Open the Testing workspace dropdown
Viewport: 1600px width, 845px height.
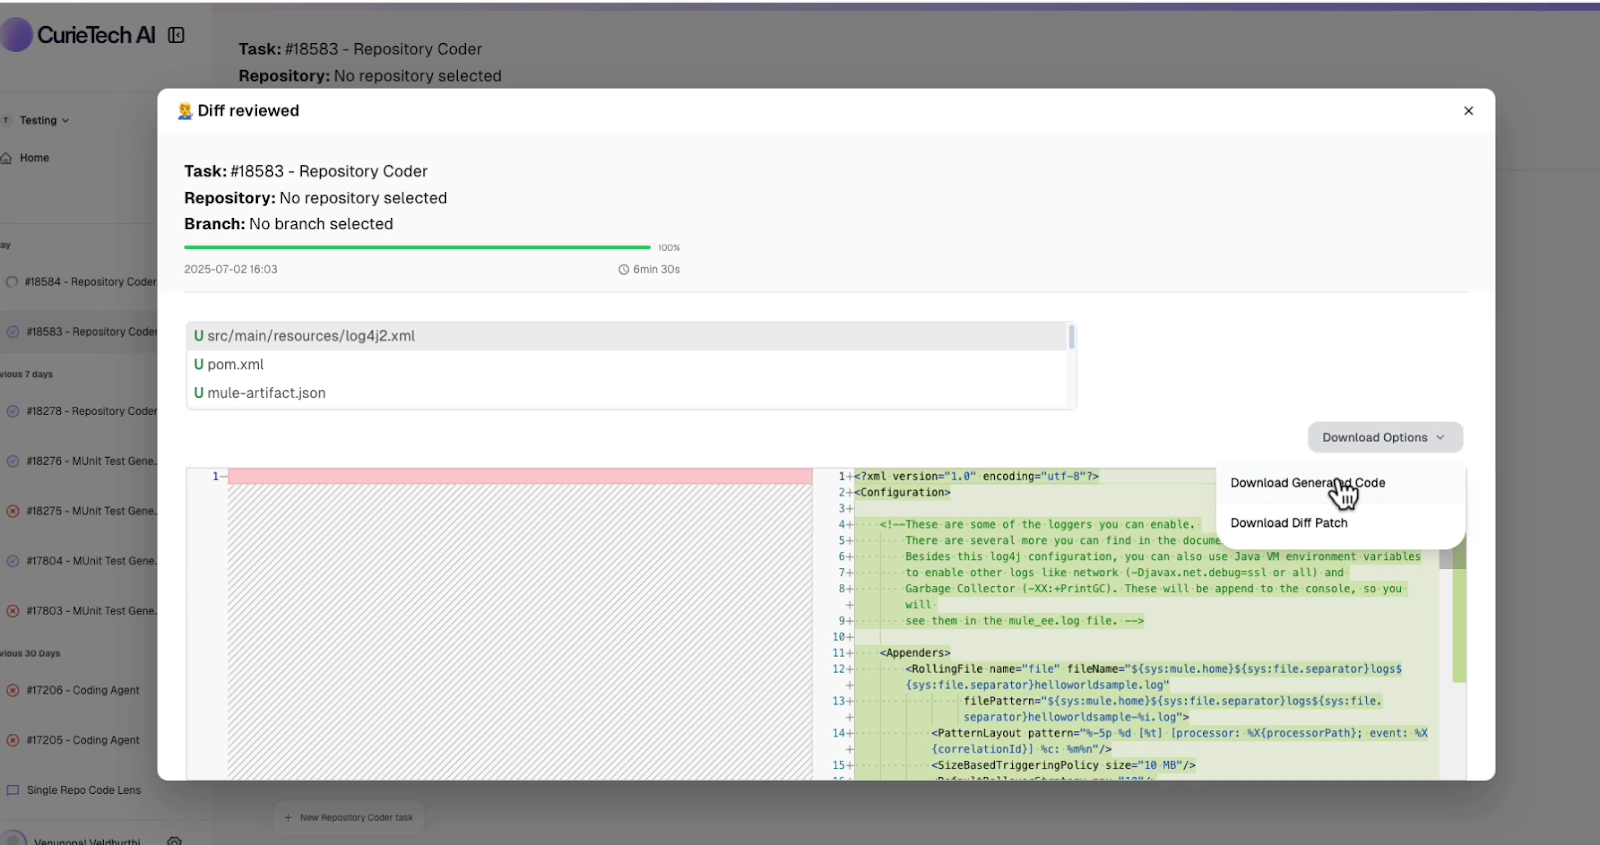click(44, 120)
